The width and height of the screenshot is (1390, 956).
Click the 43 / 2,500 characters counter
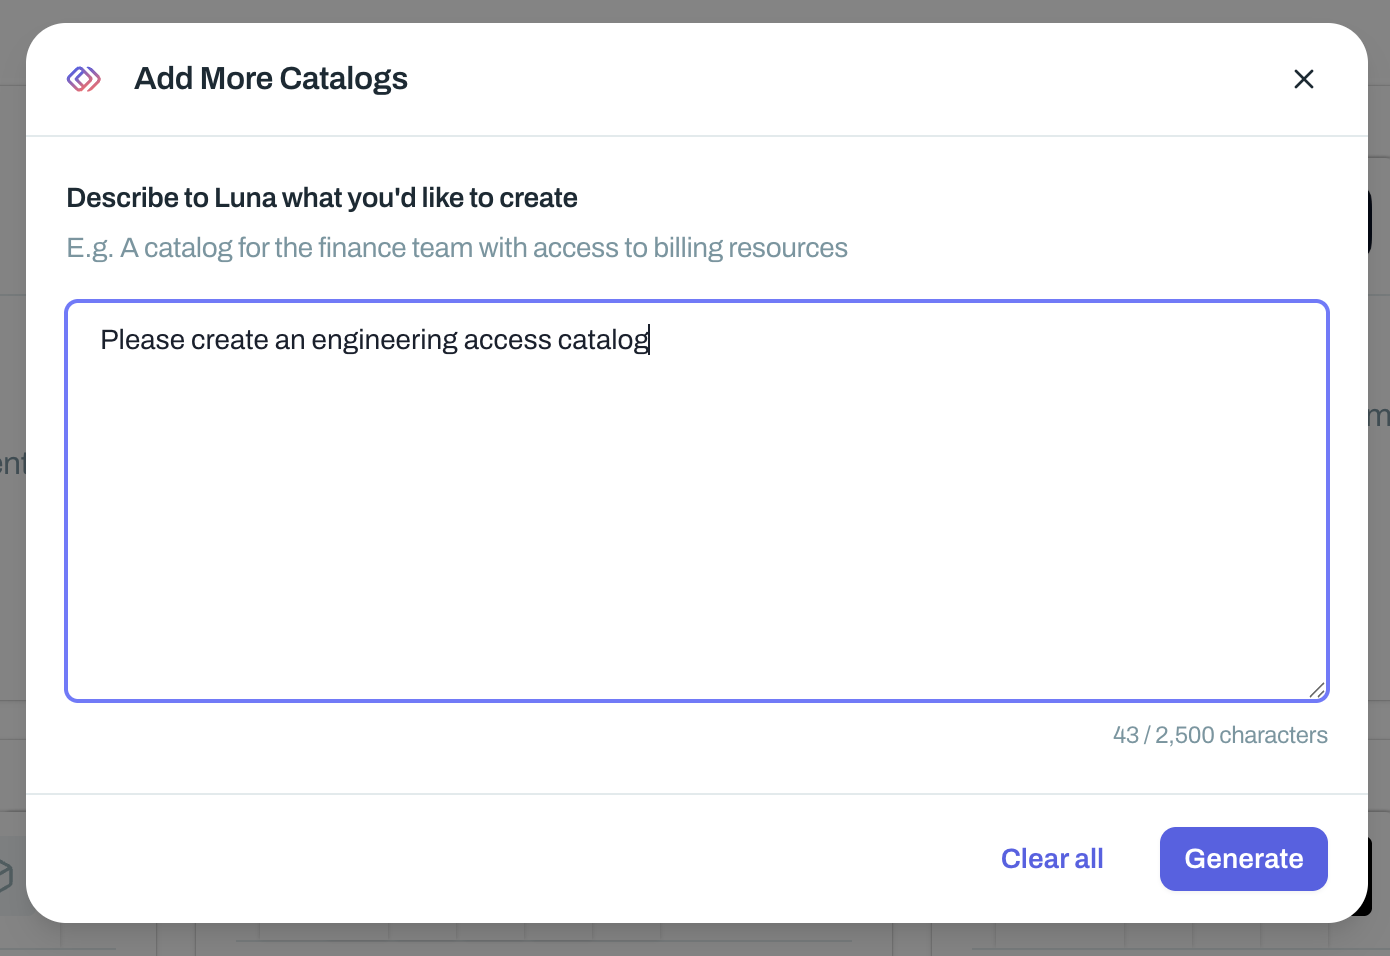tap(1219, 735)
